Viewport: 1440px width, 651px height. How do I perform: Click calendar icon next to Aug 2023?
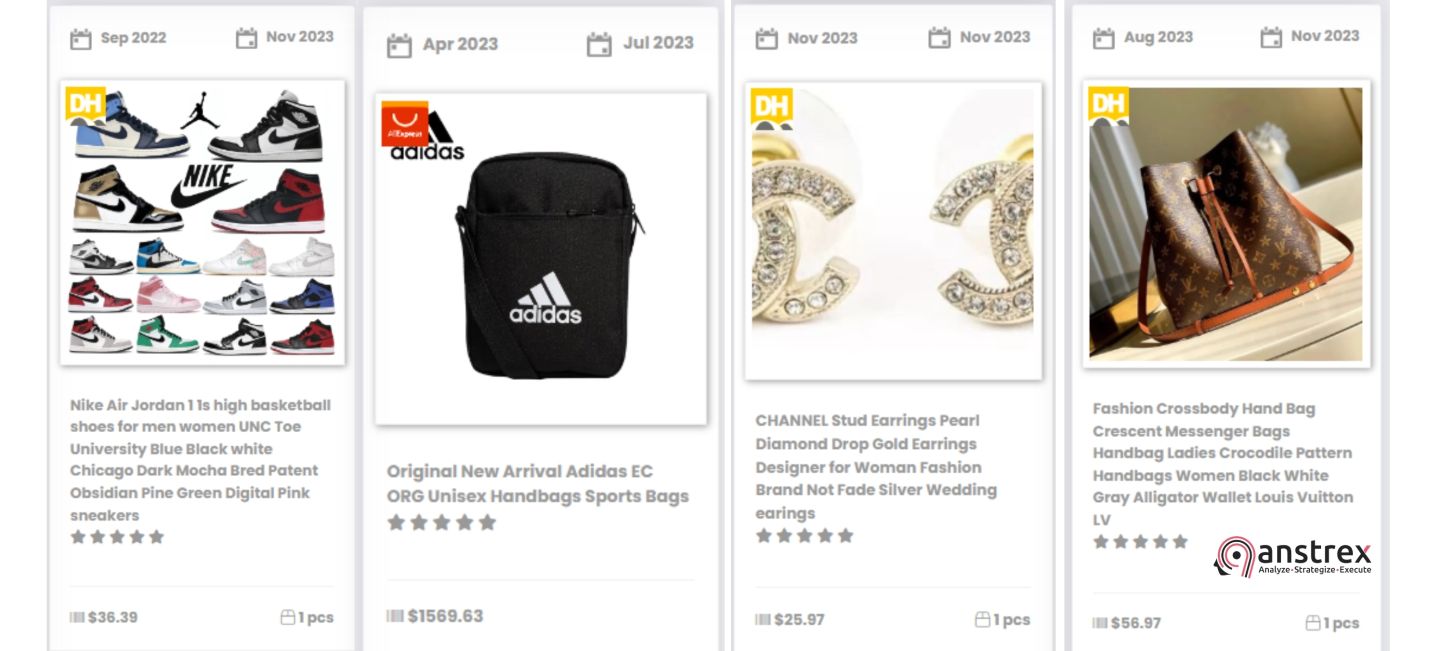click(x=1103, y=38)
